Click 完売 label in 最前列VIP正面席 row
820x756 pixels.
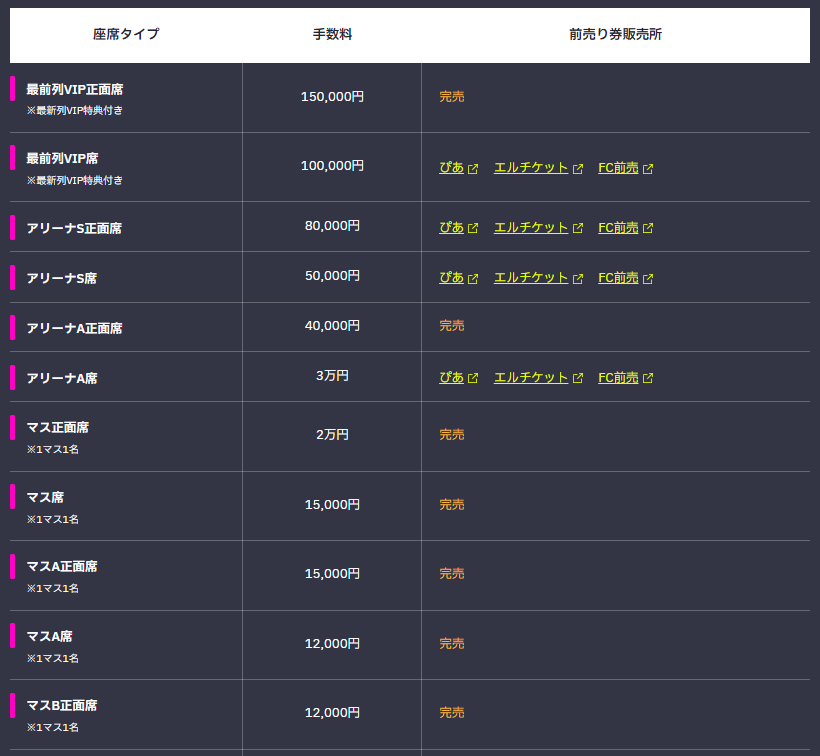pyautogui.click(x=452, y=97)
